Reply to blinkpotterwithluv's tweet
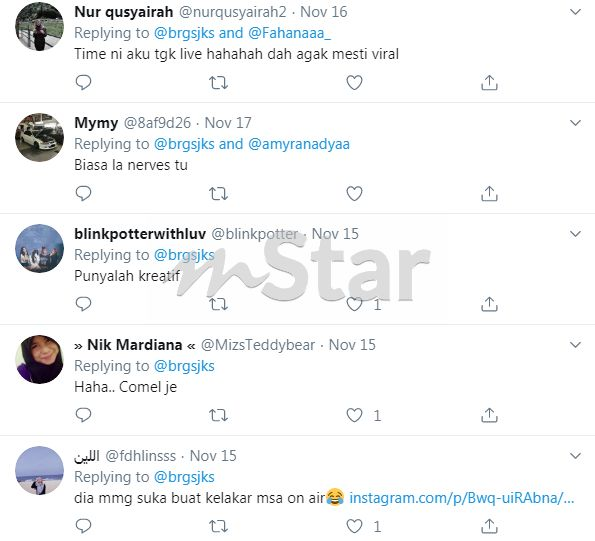This screenshot has width=595, height=541. click(83, 304)
